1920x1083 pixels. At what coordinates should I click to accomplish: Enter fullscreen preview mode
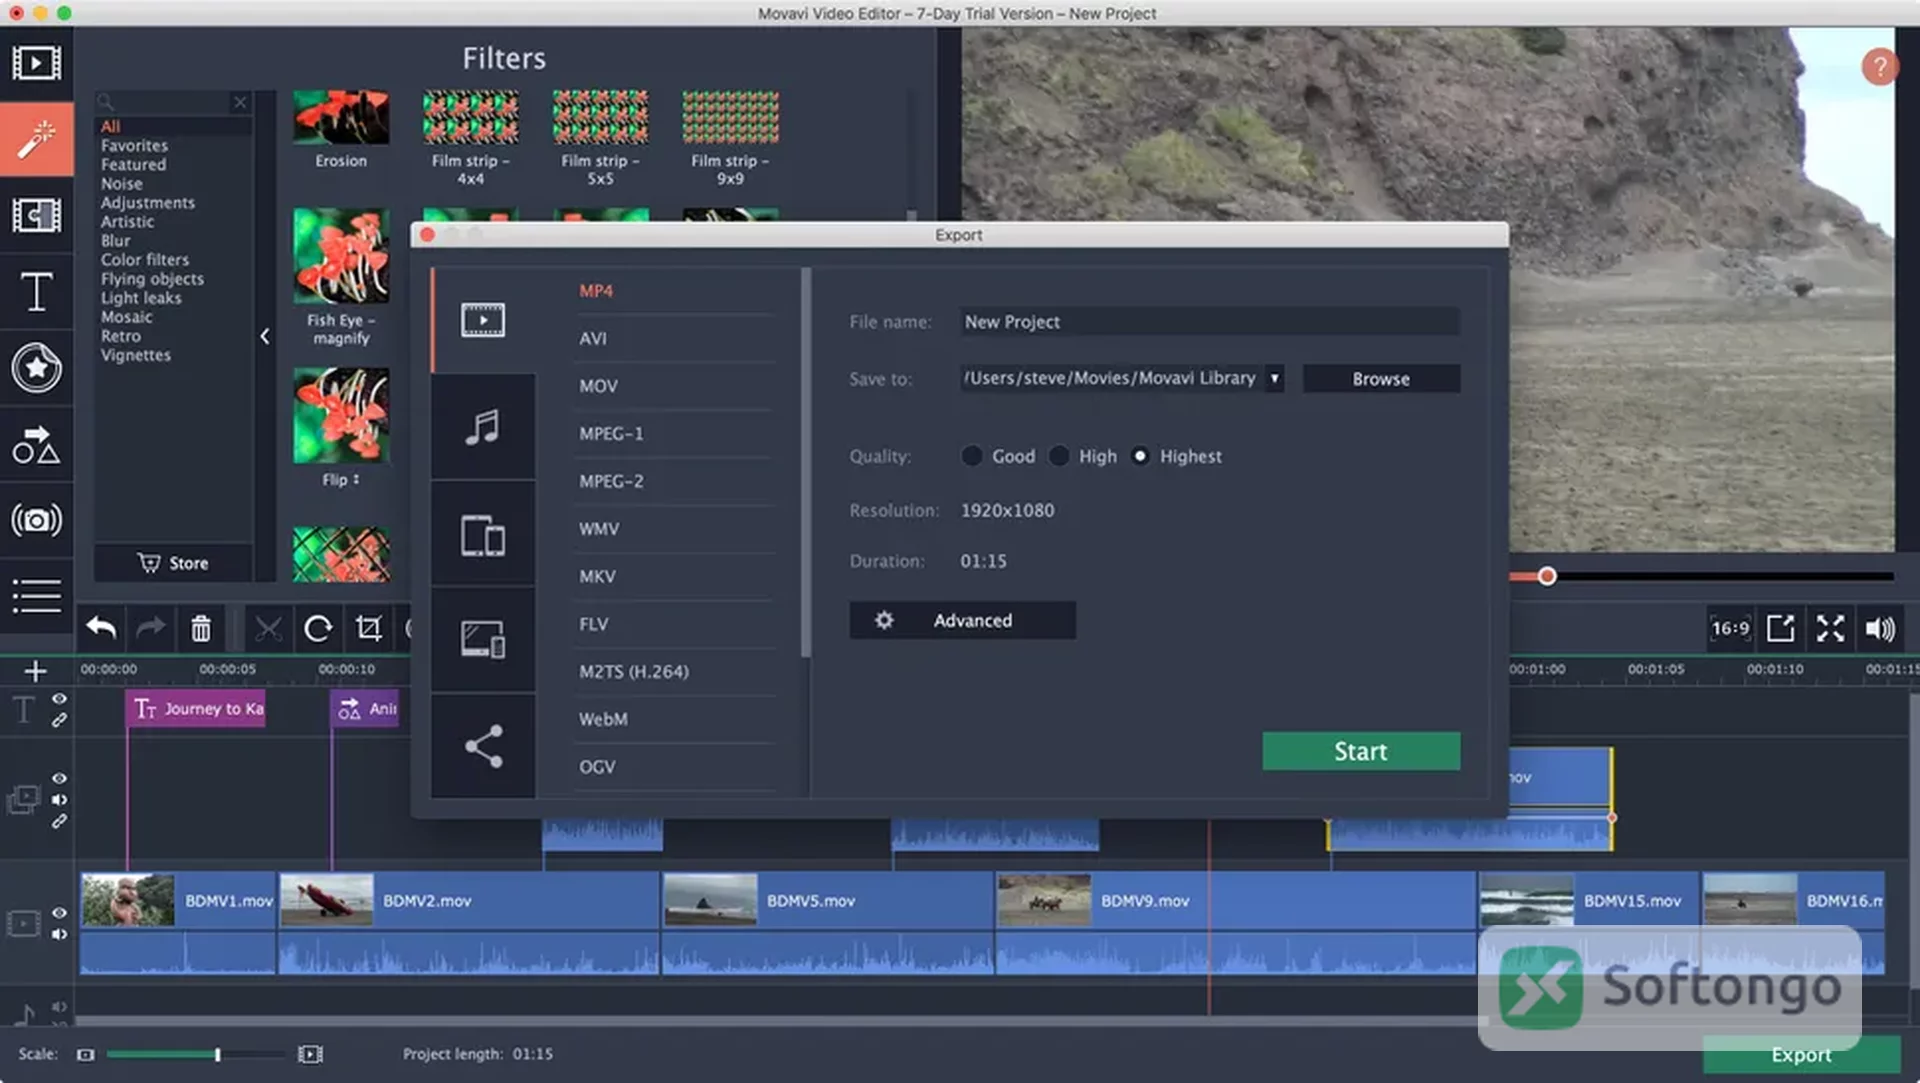pyautogui.click(x=1830, y=628)
